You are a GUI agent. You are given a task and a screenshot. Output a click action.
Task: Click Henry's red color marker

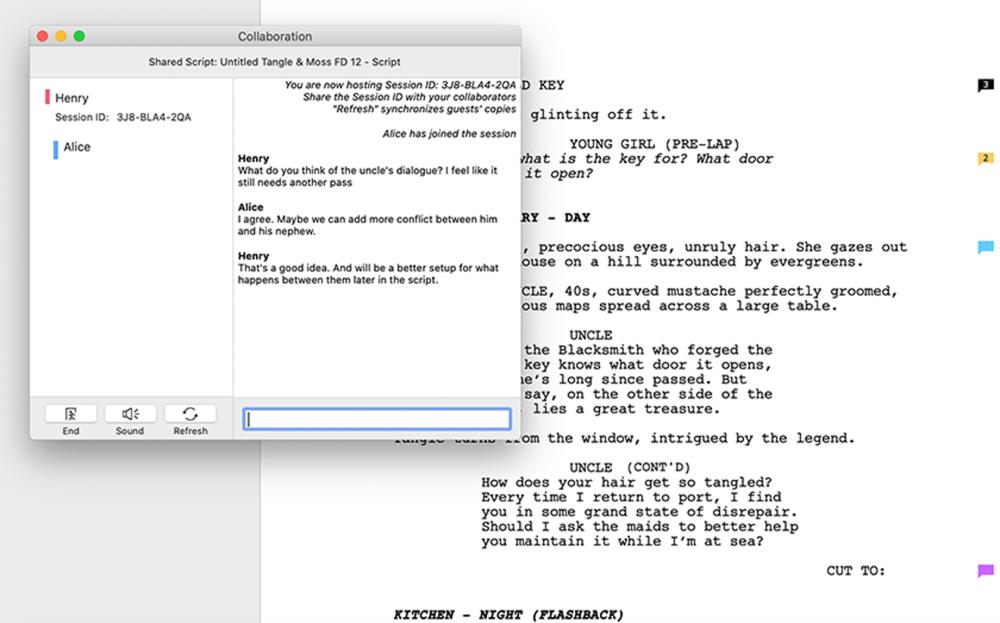tap(47, 98)
